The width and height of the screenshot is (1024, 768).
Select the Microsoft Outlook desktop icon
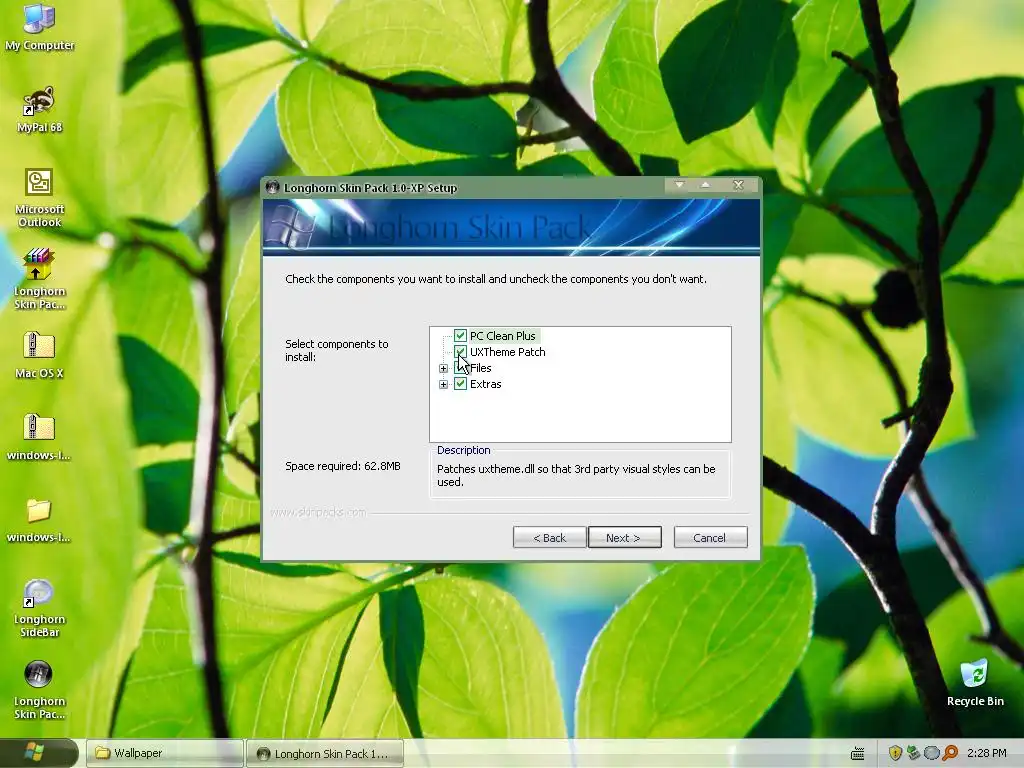click(39, 197)
